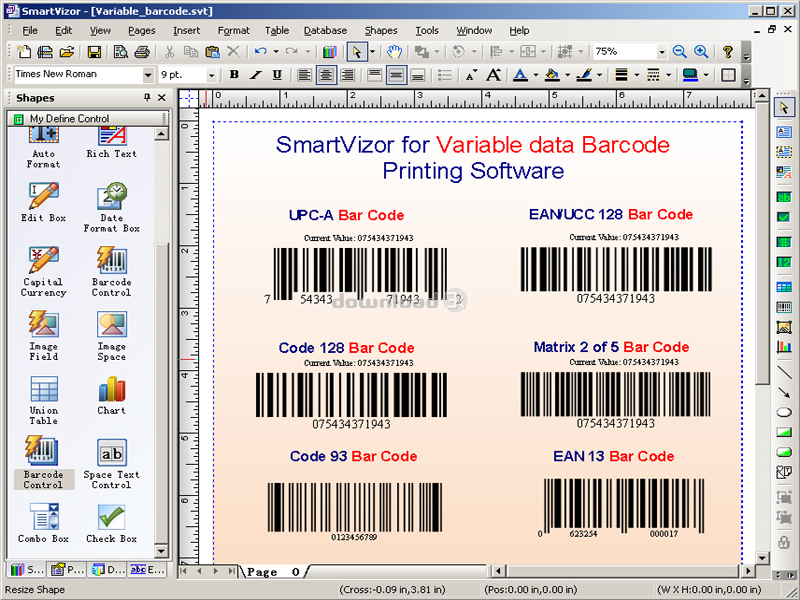Select the Combo Box shape

[43, 523]
